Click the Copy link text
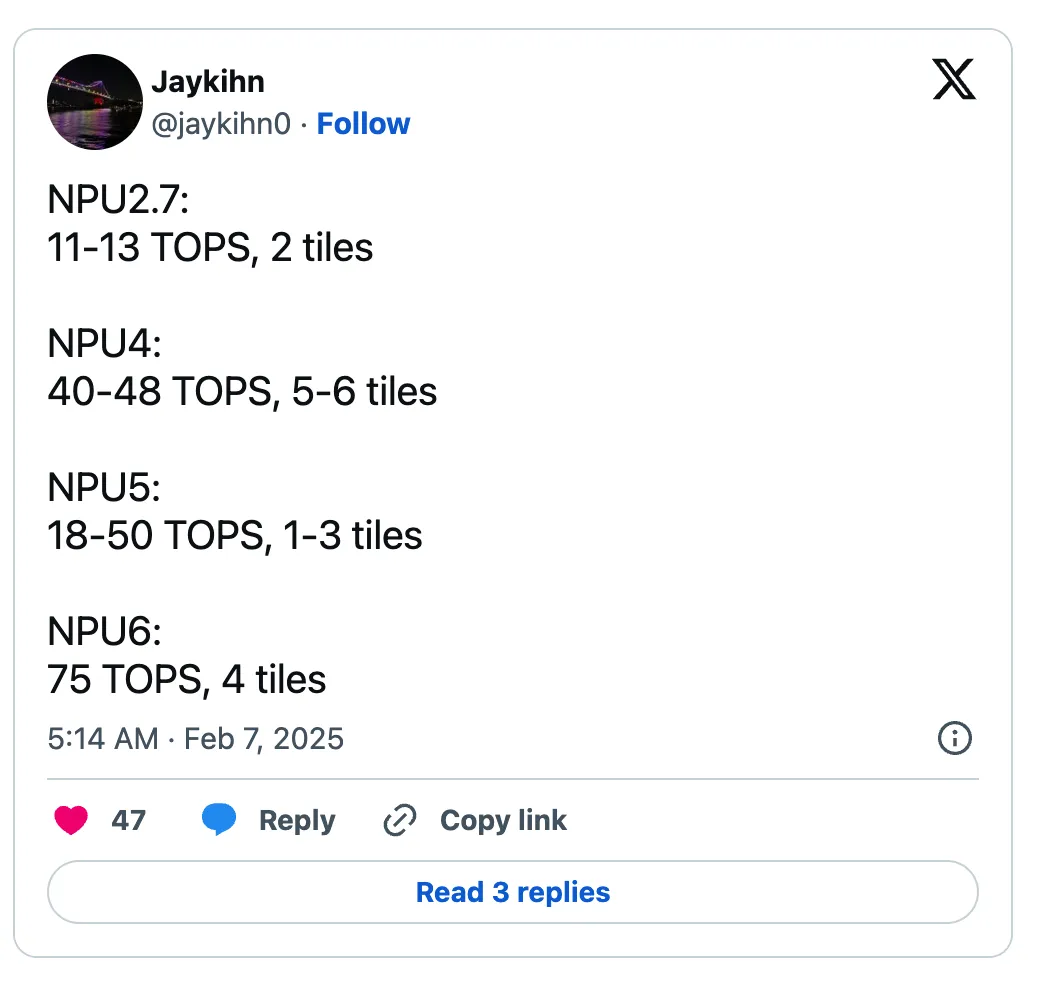 pyautogui.click(x=503, y=821)
